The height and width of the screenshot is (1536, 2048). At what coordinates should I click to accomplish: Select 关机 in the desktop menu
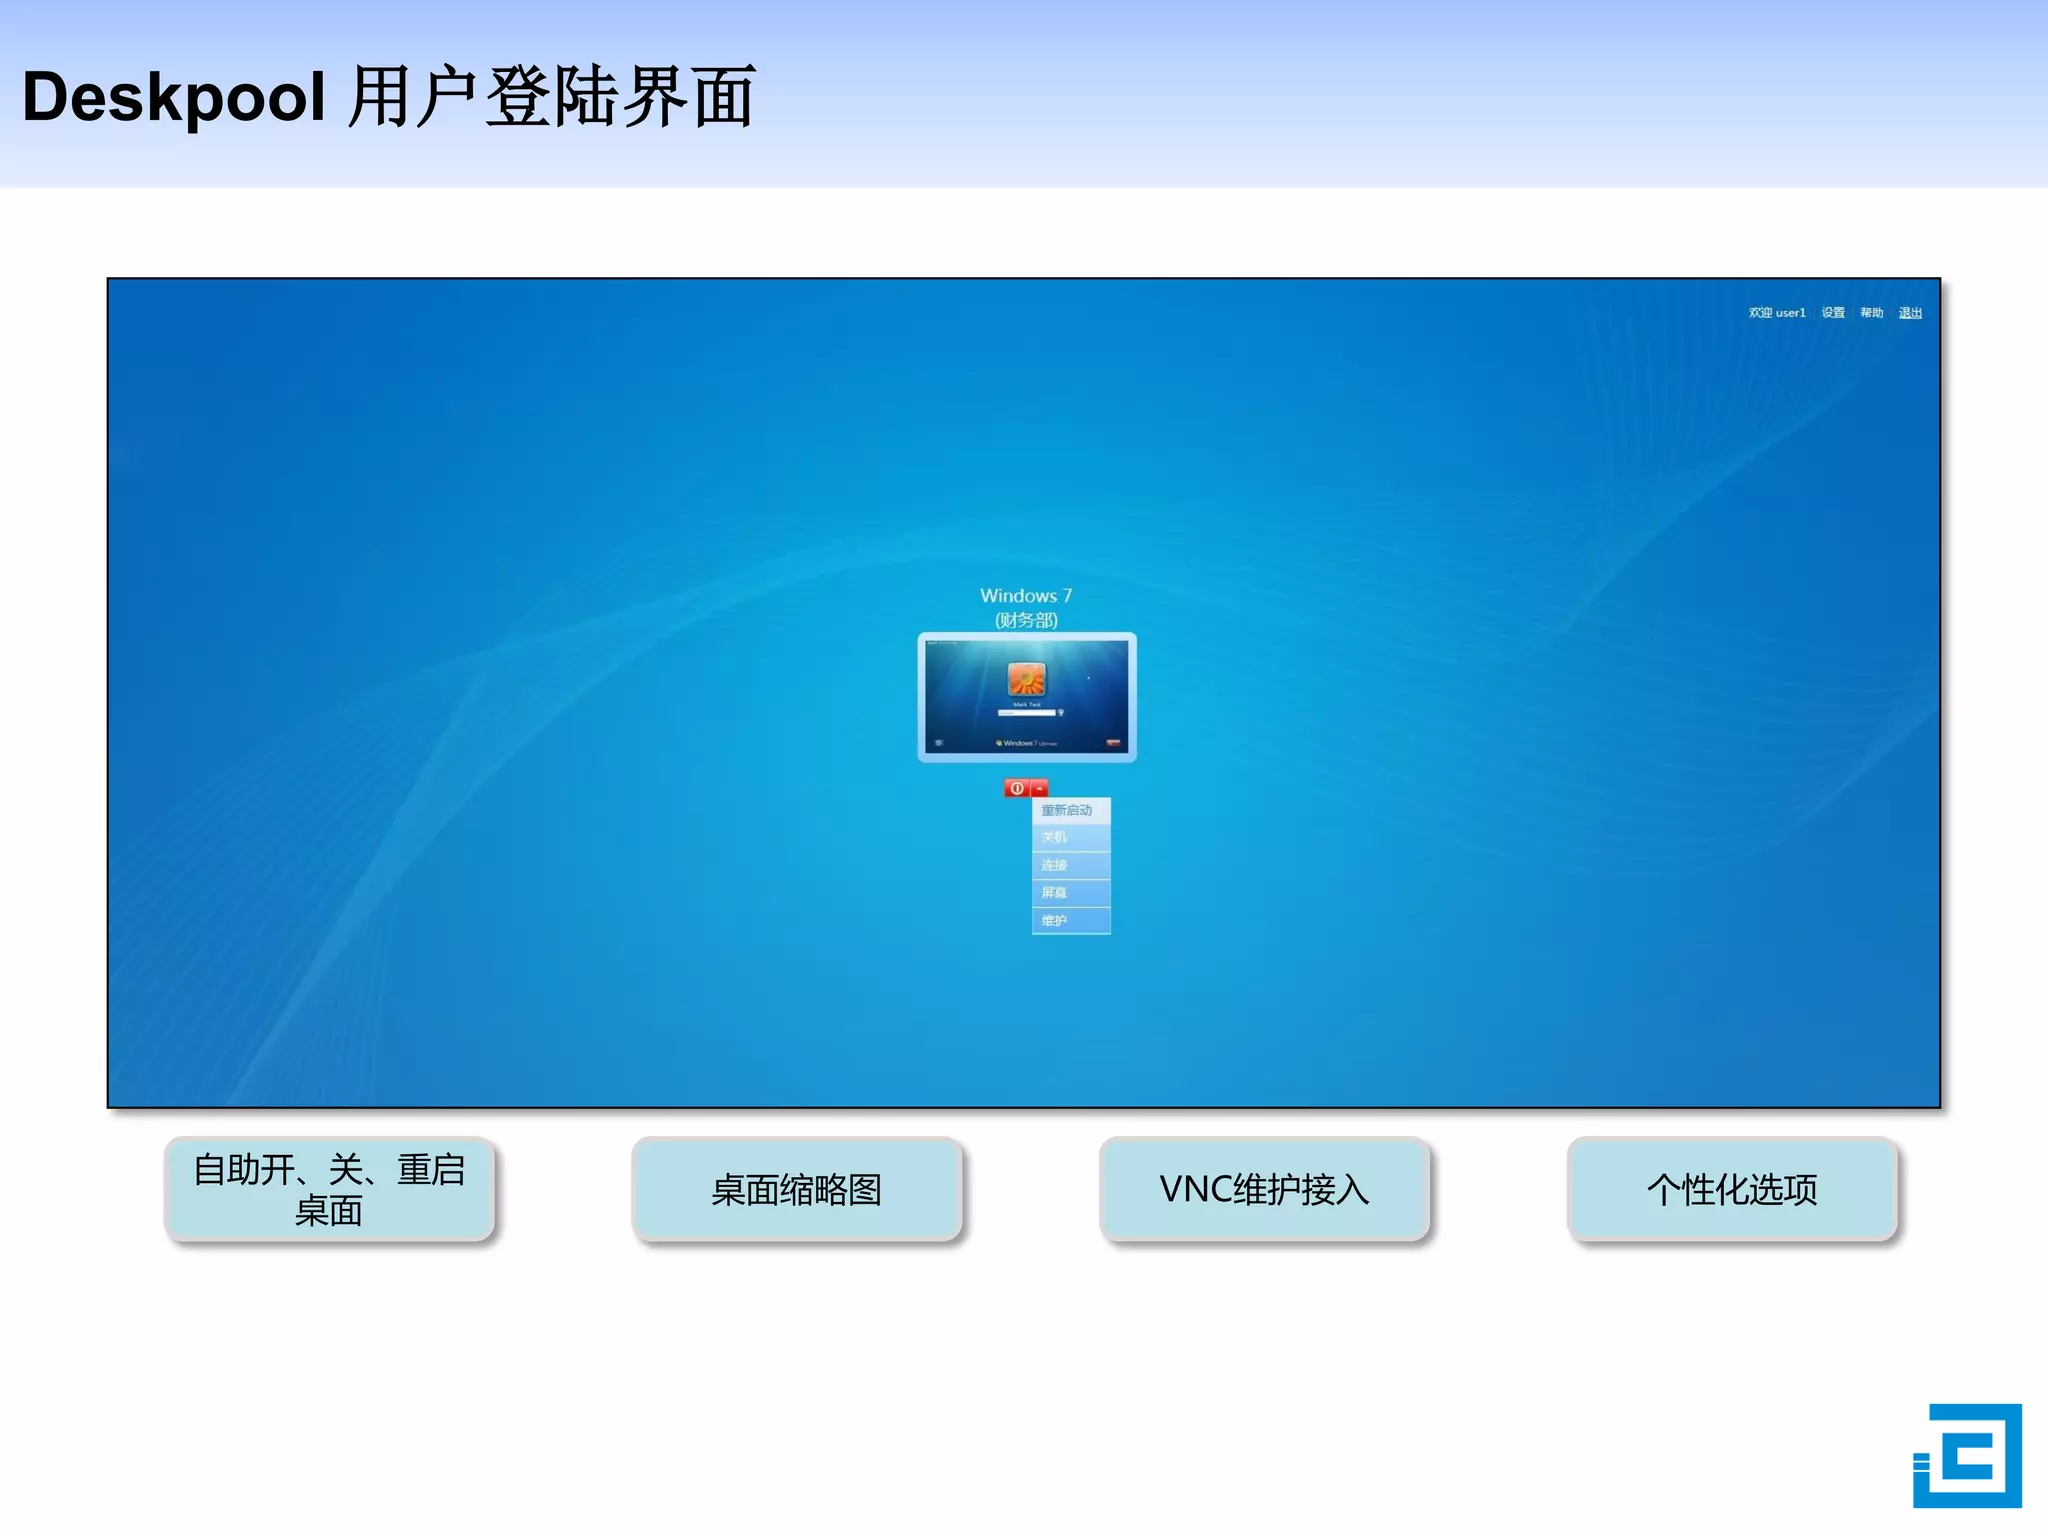[1071, 837]
